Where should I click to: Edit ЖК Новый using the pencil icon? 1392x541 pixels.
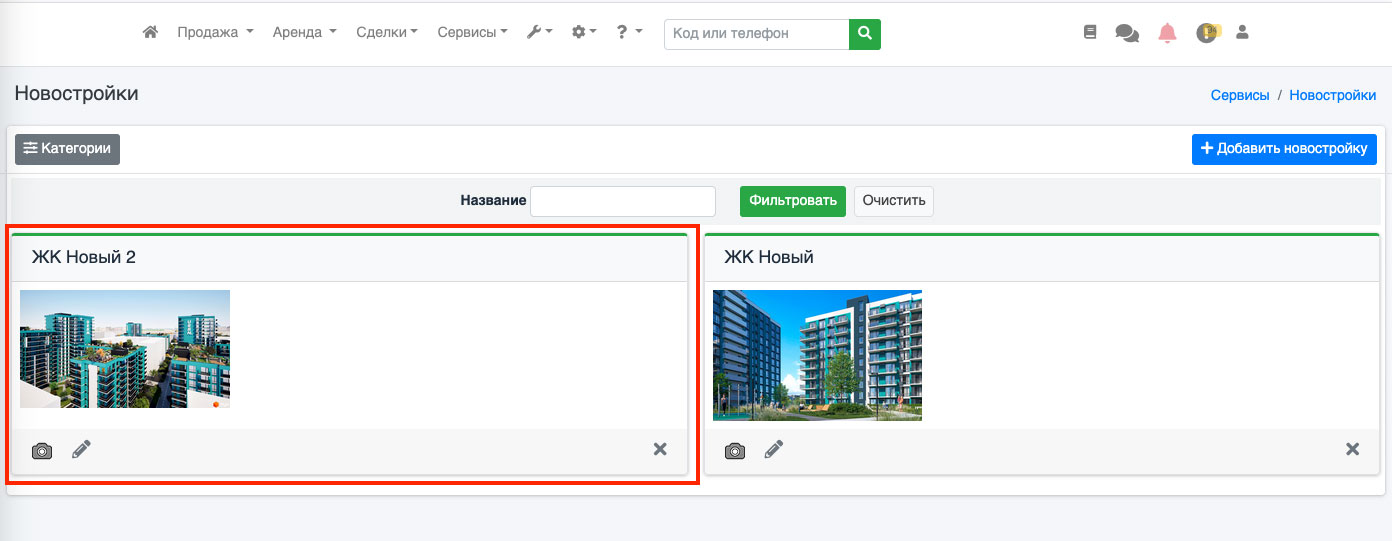coord(774,450)
